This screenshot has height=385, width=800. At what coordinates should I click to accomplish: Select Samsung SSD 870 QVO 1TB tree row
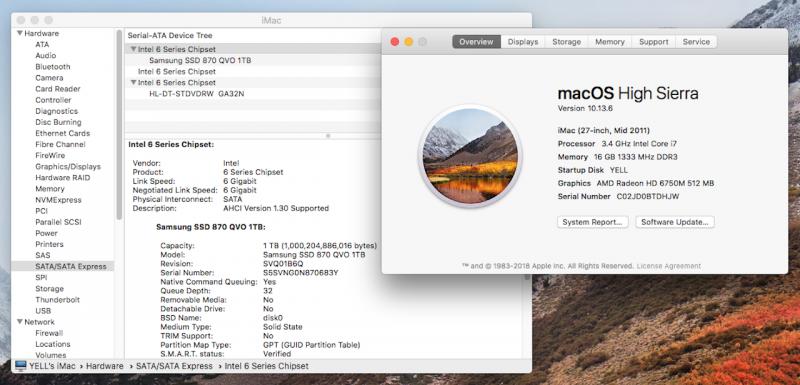[200, 60]
